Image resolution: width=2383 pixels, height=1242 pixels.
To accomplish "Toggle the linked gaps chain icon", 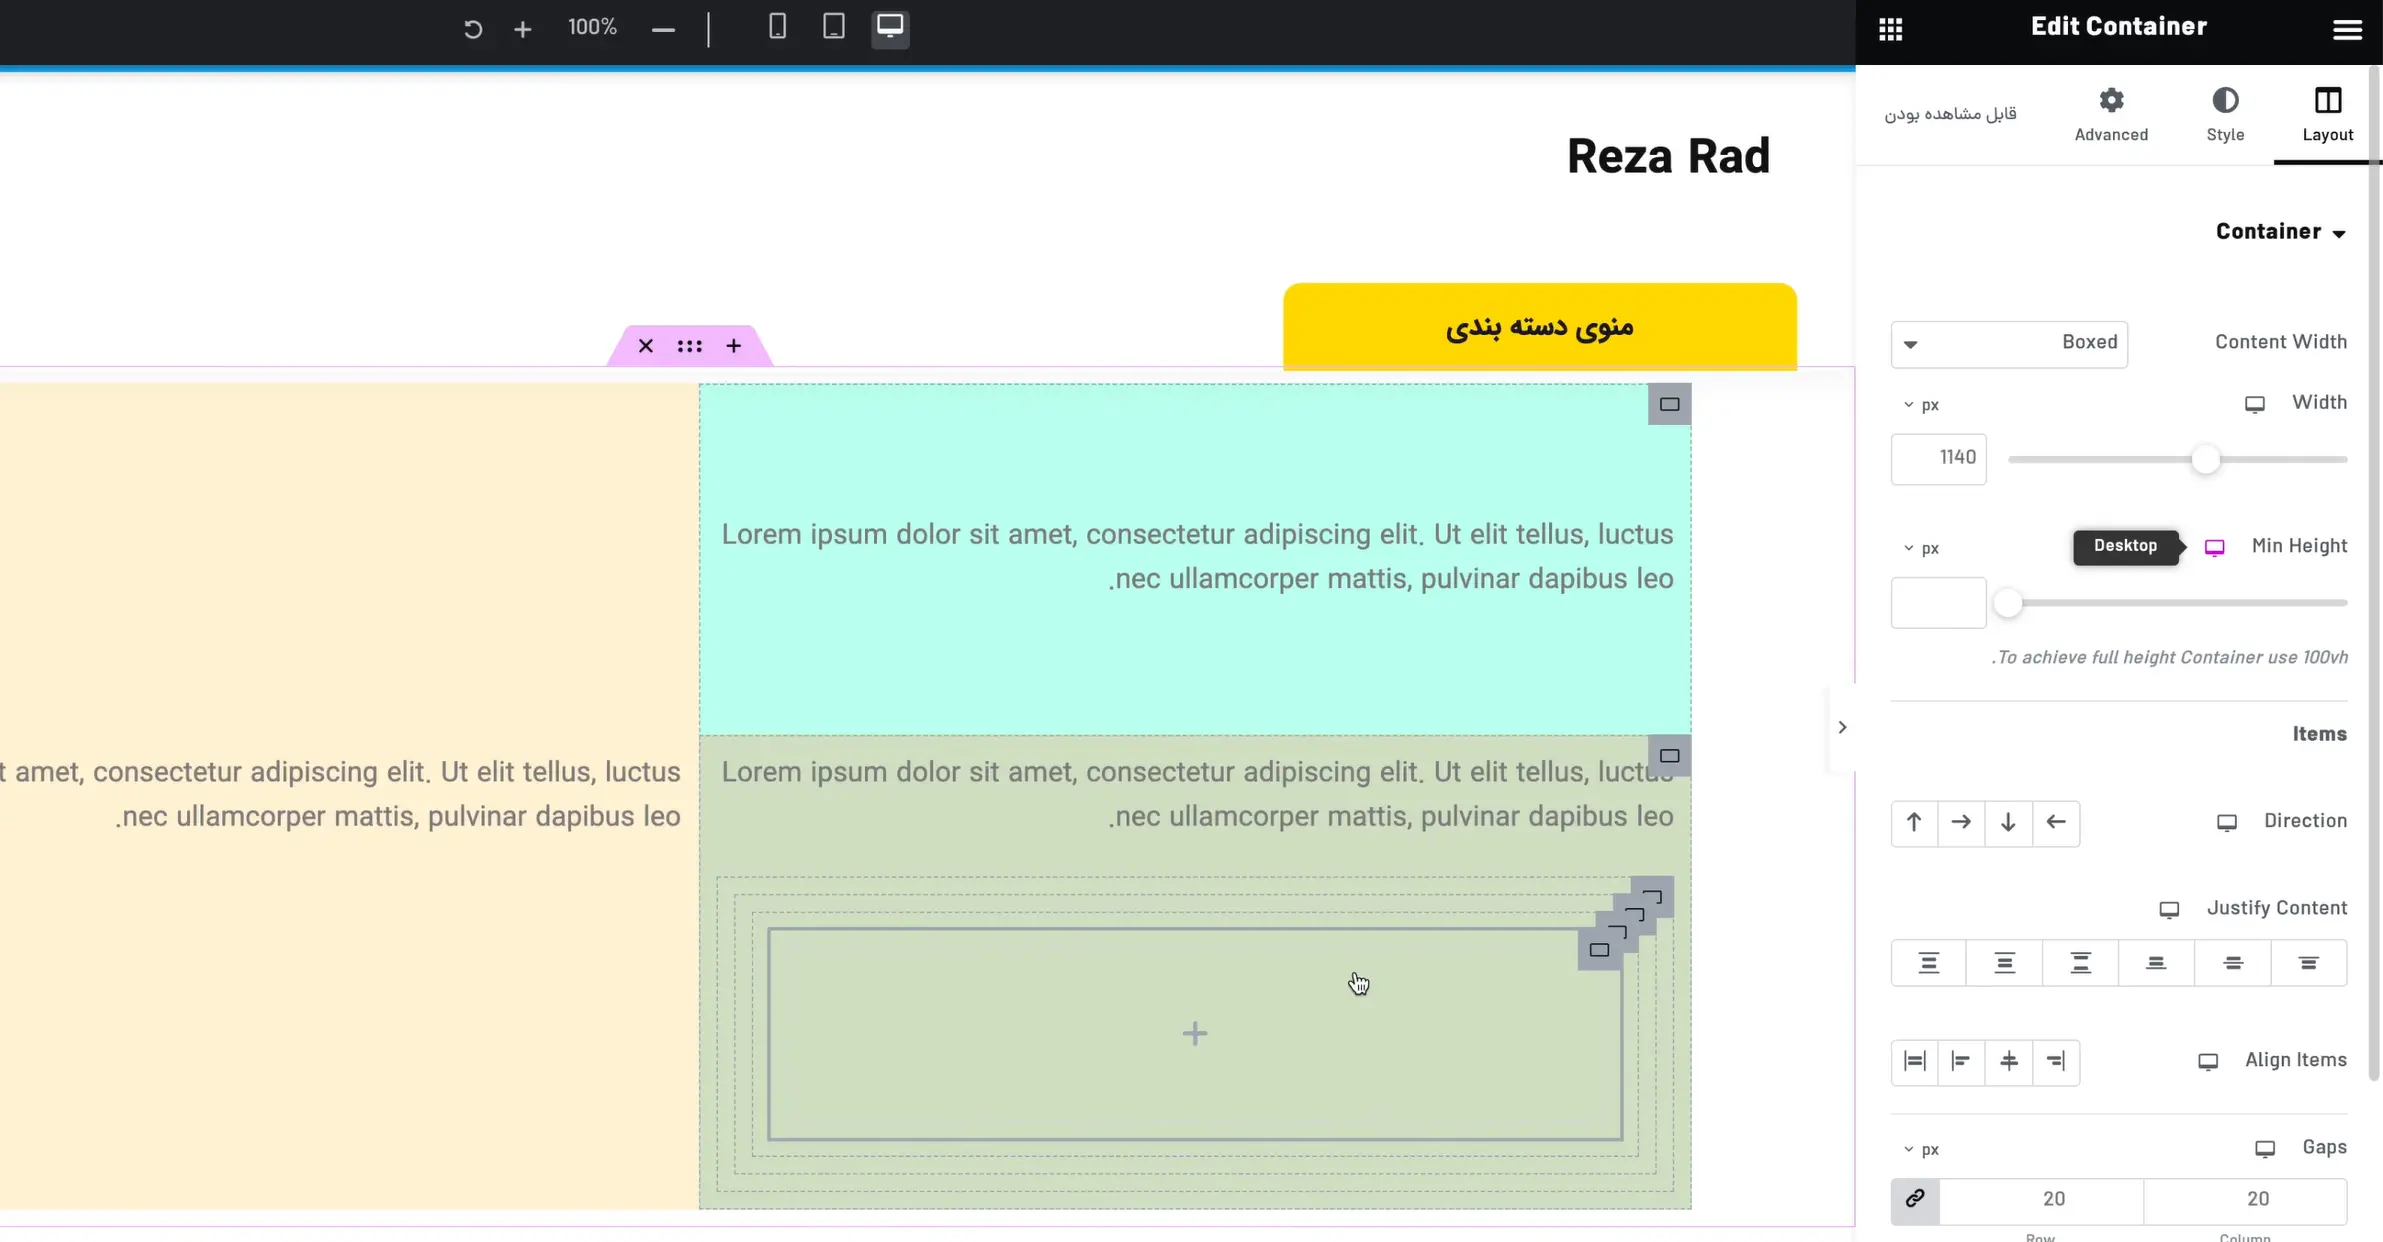I will (x=1914, y=1198).
